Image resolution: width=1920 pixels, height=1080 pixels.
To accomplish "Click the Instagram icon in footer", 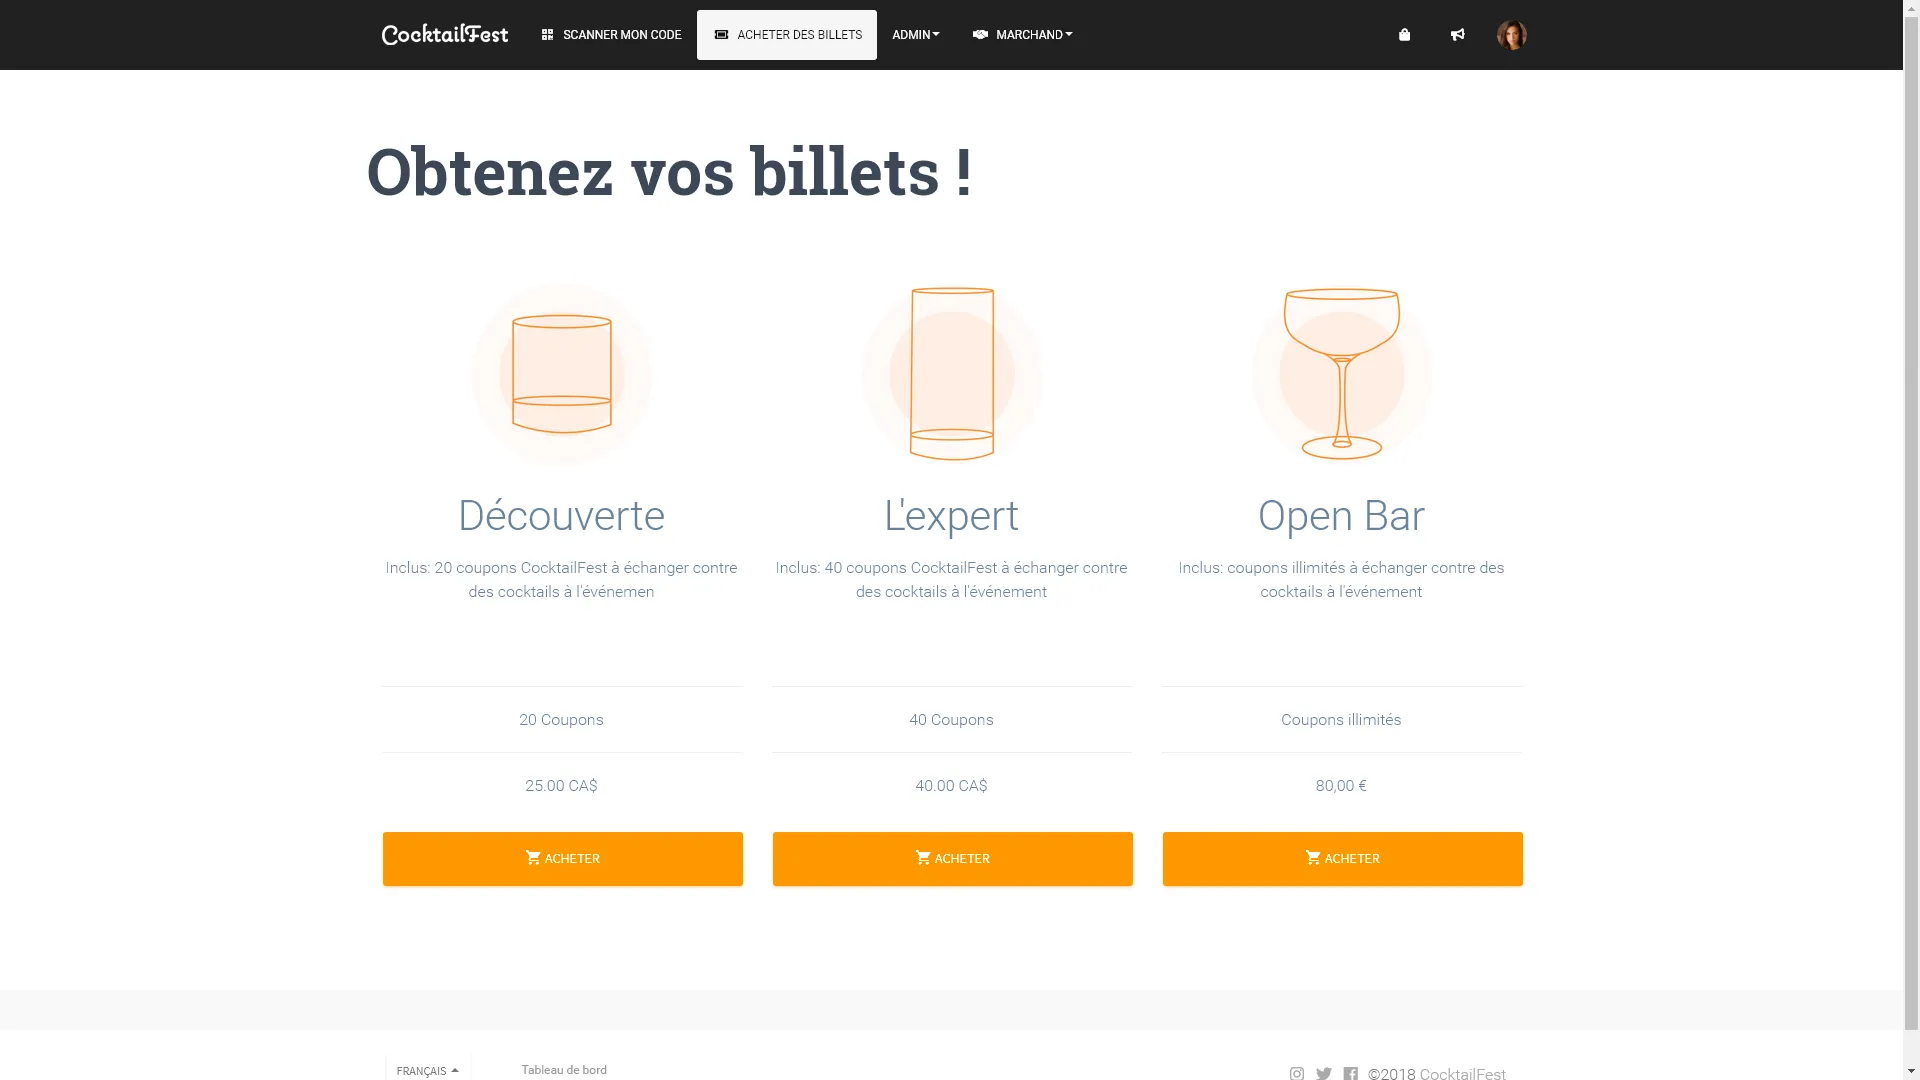I will point(1296,1073).
